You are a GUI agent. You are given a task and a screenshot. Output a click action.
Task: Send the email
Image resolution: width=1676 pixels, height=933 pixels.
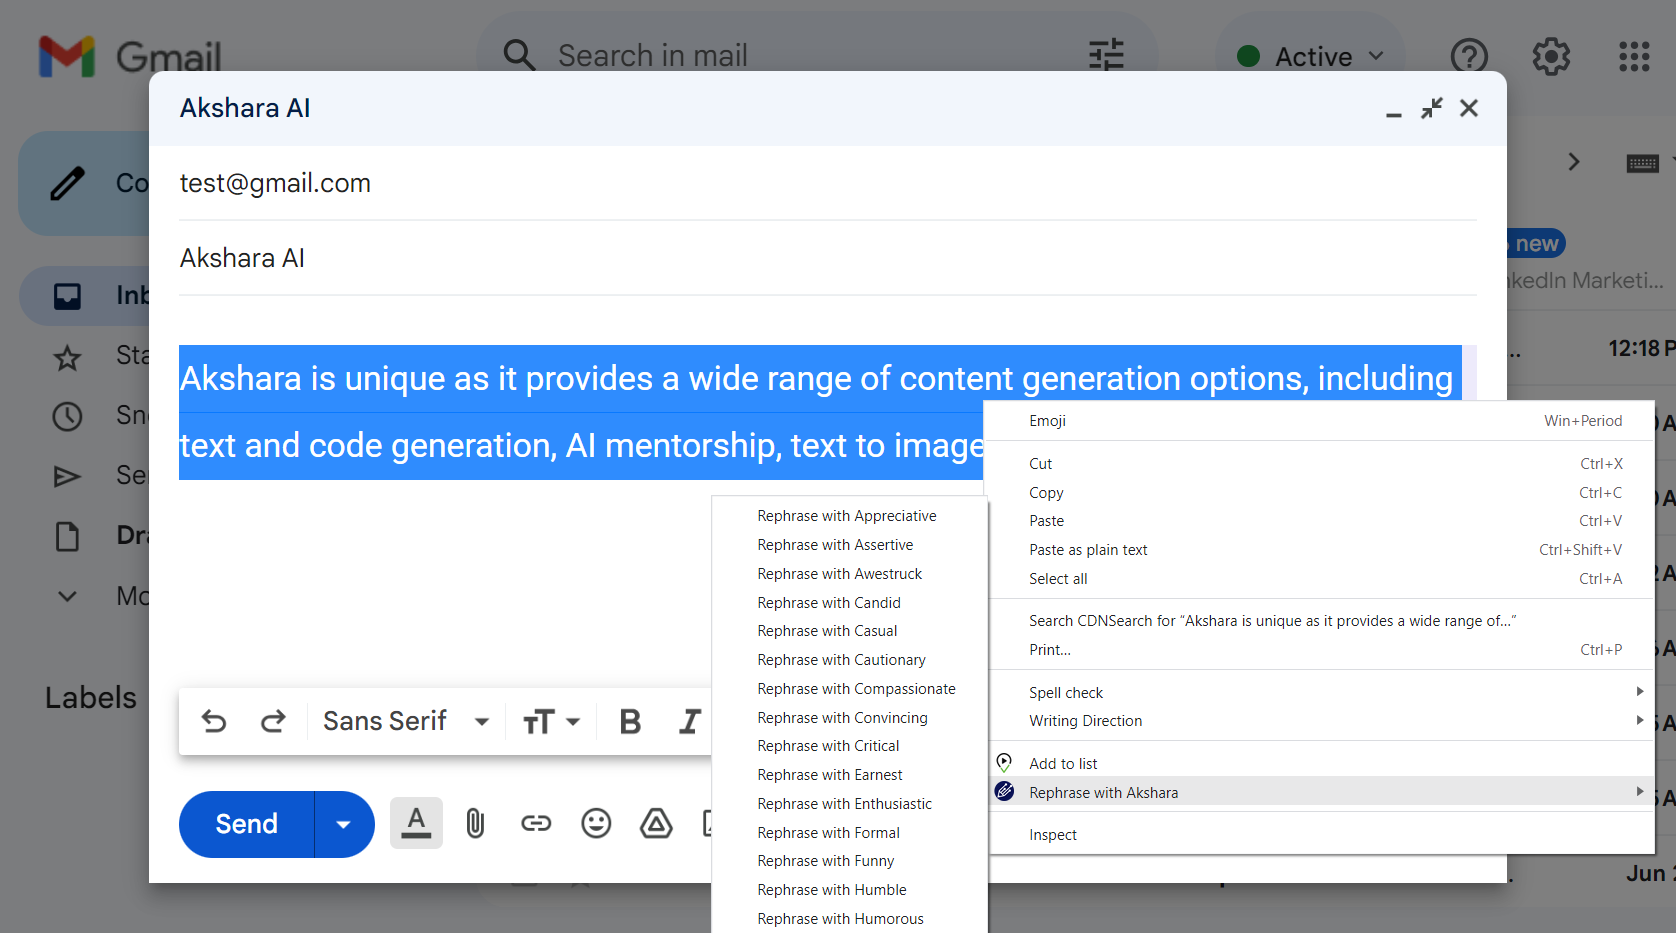point(247,825)
